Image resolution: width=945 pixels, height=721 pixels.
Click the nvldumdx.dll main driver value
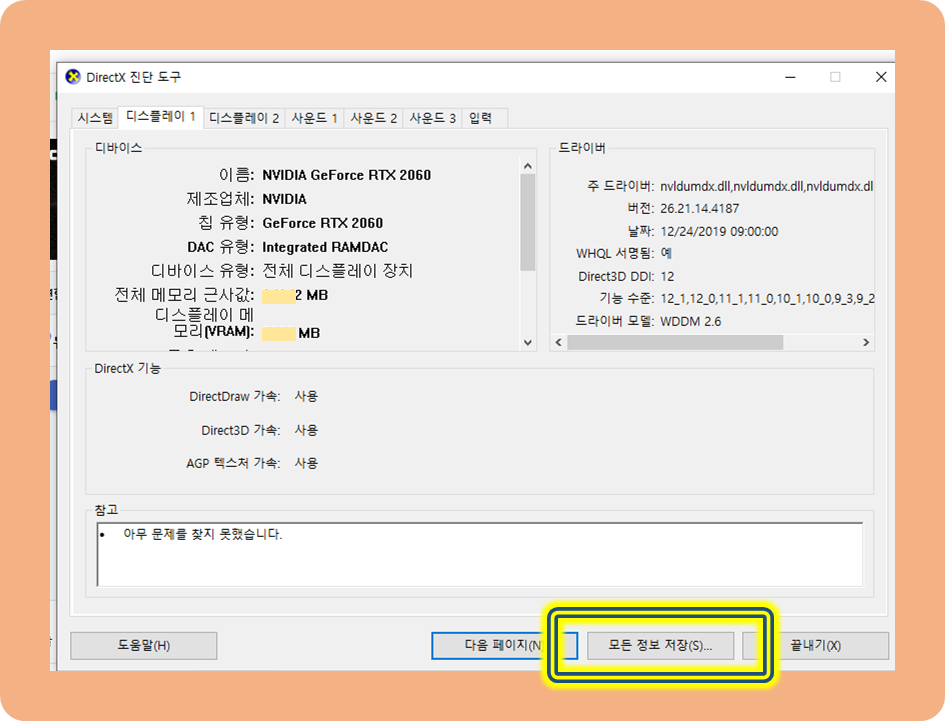coord(766,186)
